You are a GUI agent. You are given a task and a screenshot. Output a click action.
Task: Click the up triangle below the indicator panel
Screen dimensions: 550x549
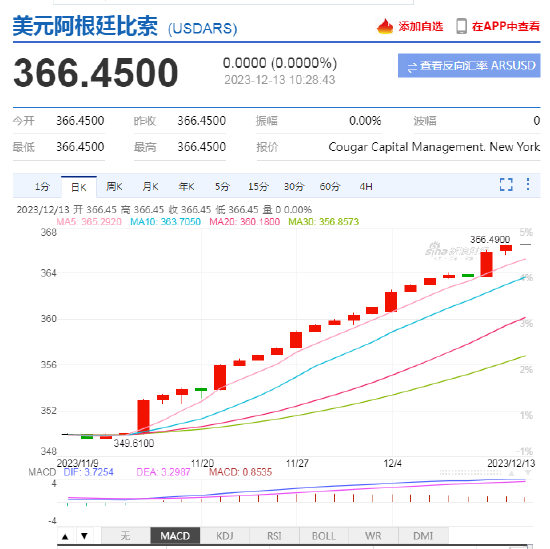(65, 536)
